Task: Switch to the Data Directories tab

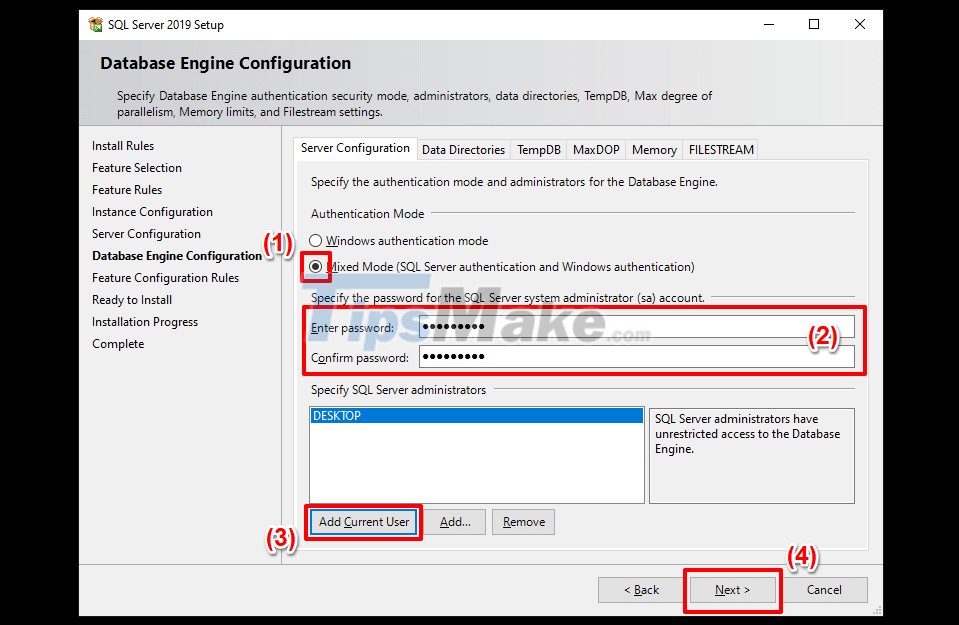Action: (x=463, y=149)
